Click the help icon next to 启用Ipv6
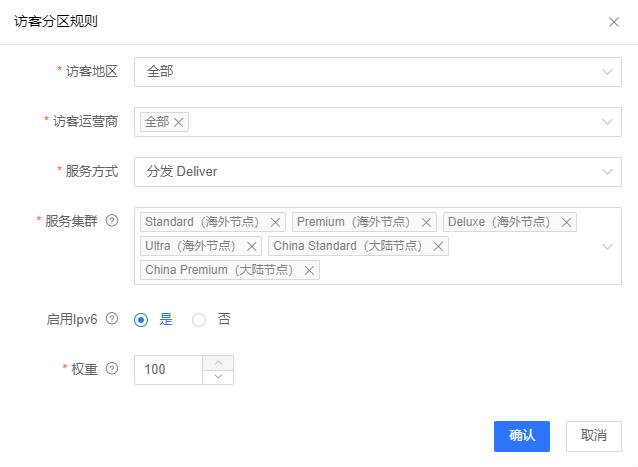Viewport: 638px width, 467px height. tap(112, 319)
